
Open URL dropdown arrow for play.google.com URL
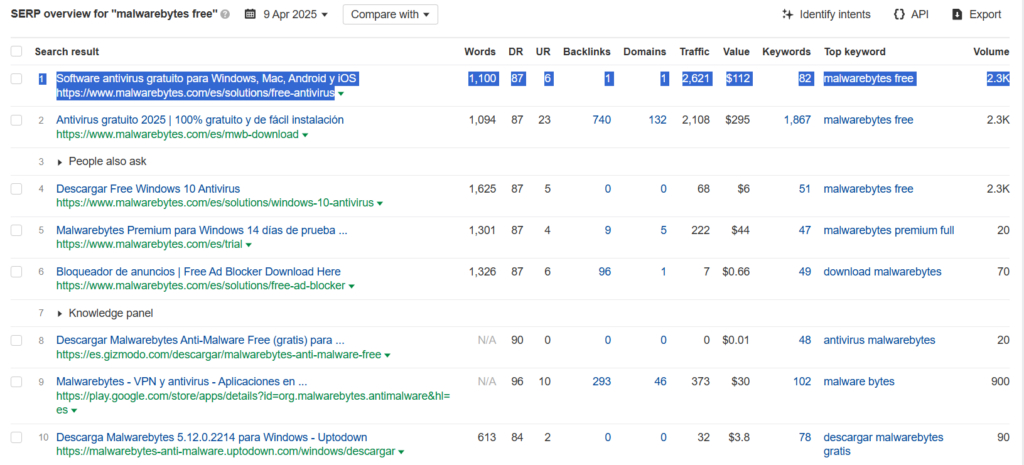click(74, 411)
